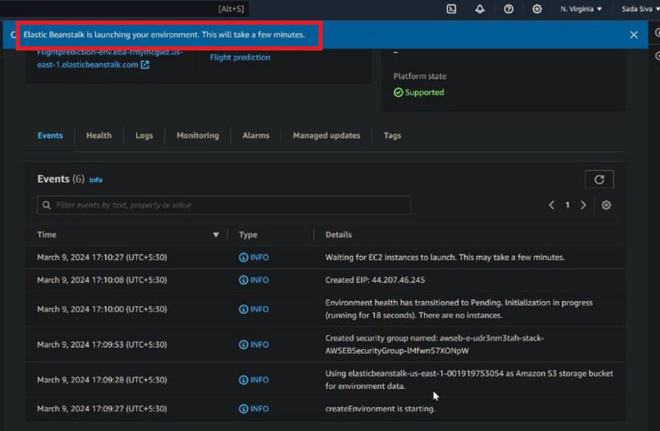Open events table preferences gear
The image size is (660, 431).
[x=606, y=205]
